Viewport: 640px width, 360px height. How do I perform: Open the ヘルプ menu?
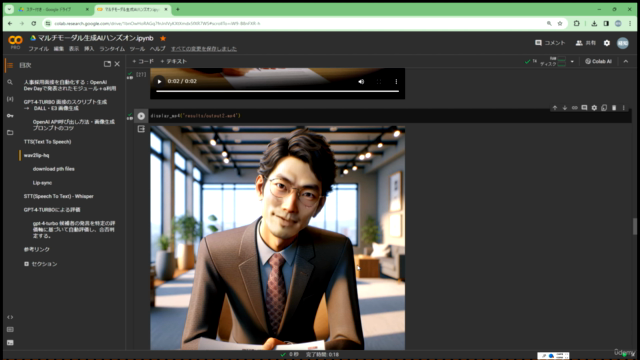click(158, 49)
